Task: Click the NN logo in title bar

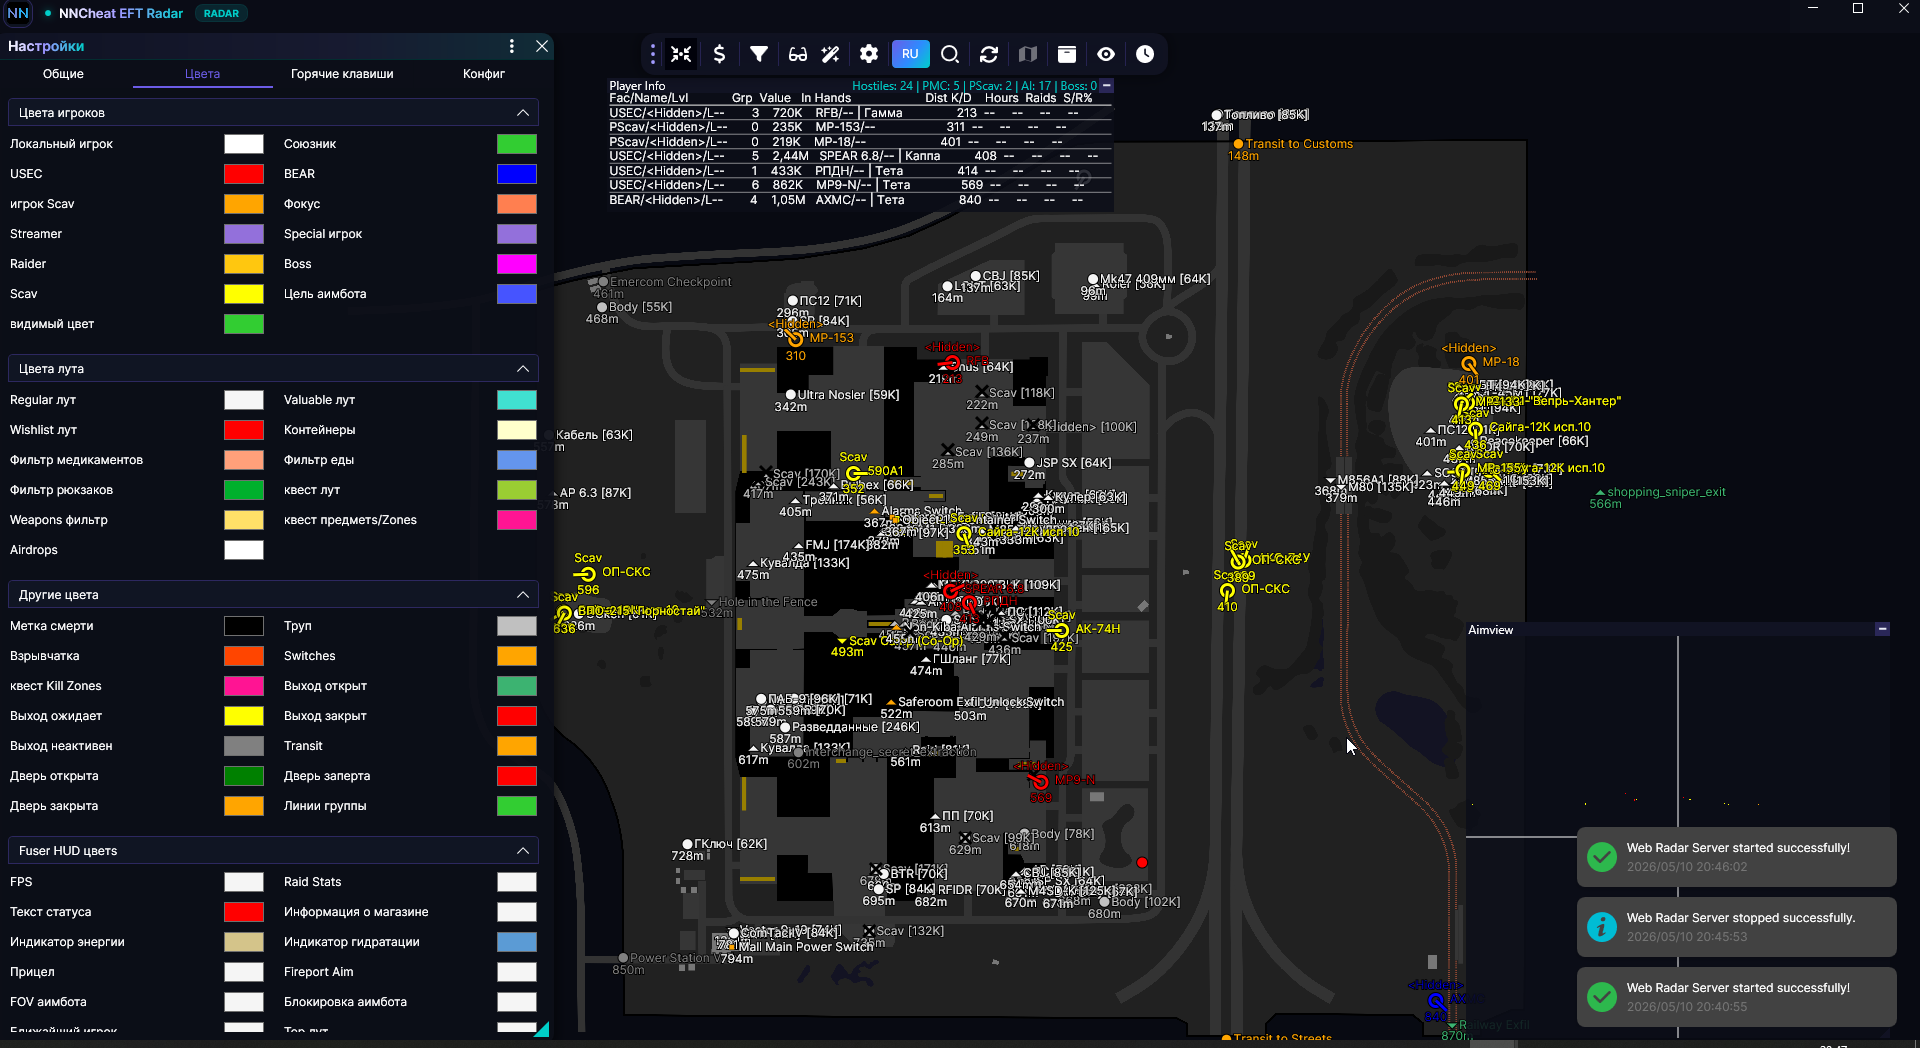Action: click(x=18, y=13)
